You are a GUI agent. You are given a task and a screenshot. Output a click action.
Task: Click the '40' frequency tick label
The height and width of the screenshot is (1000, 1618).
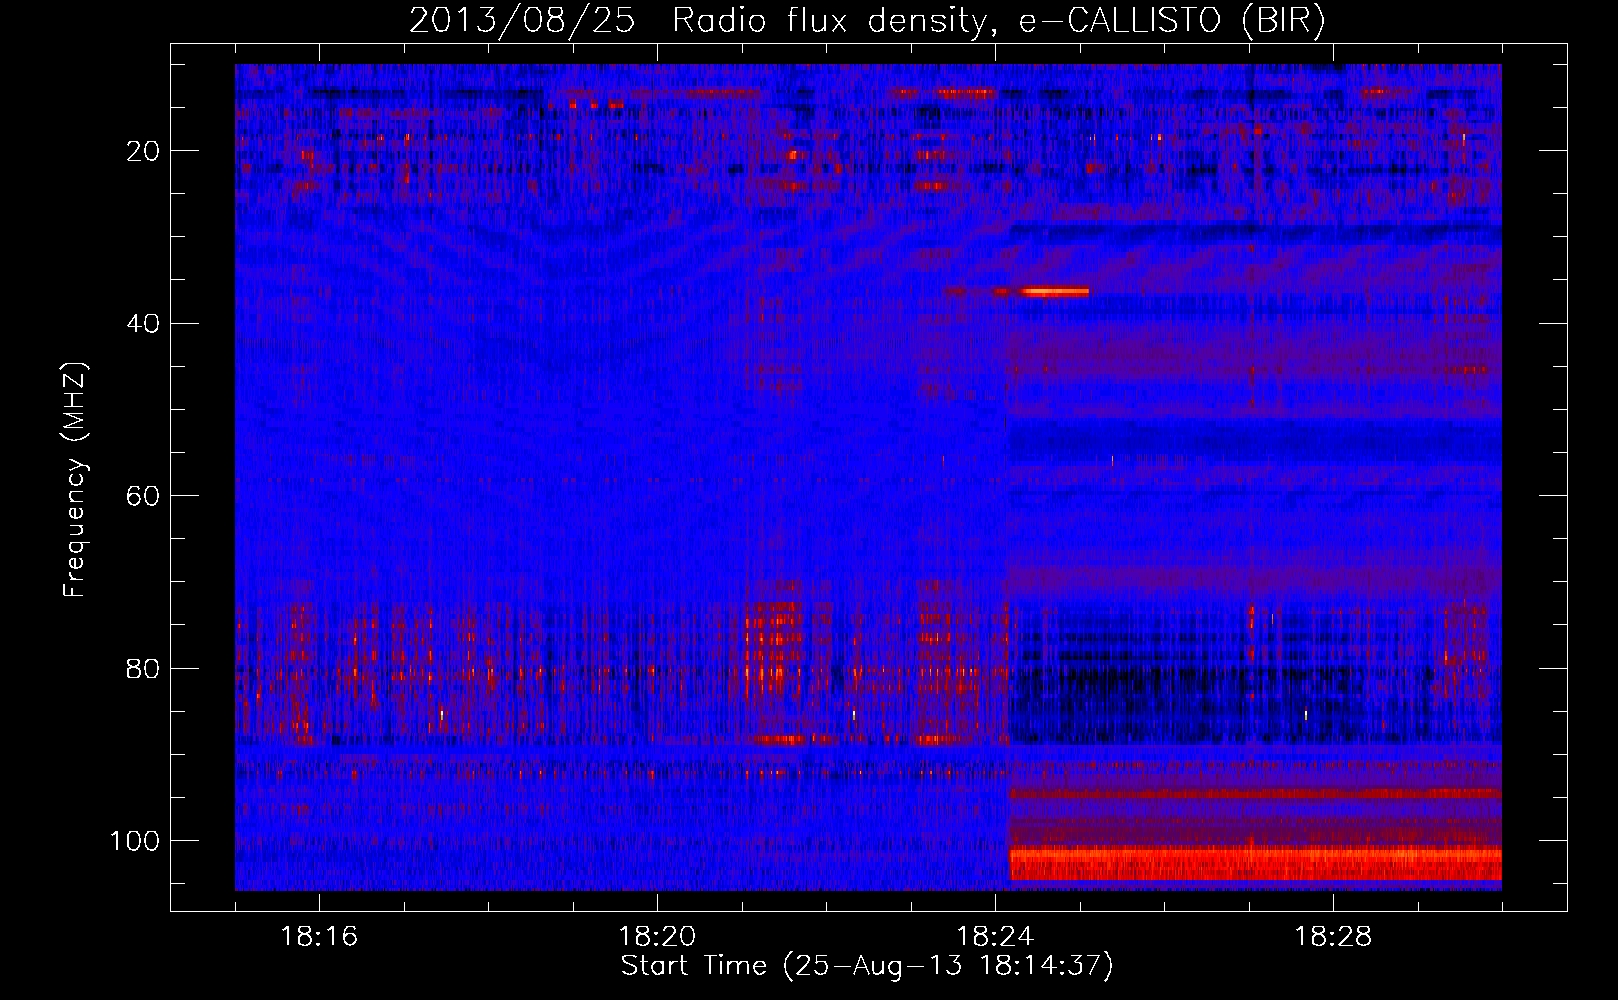click(144, 323)
